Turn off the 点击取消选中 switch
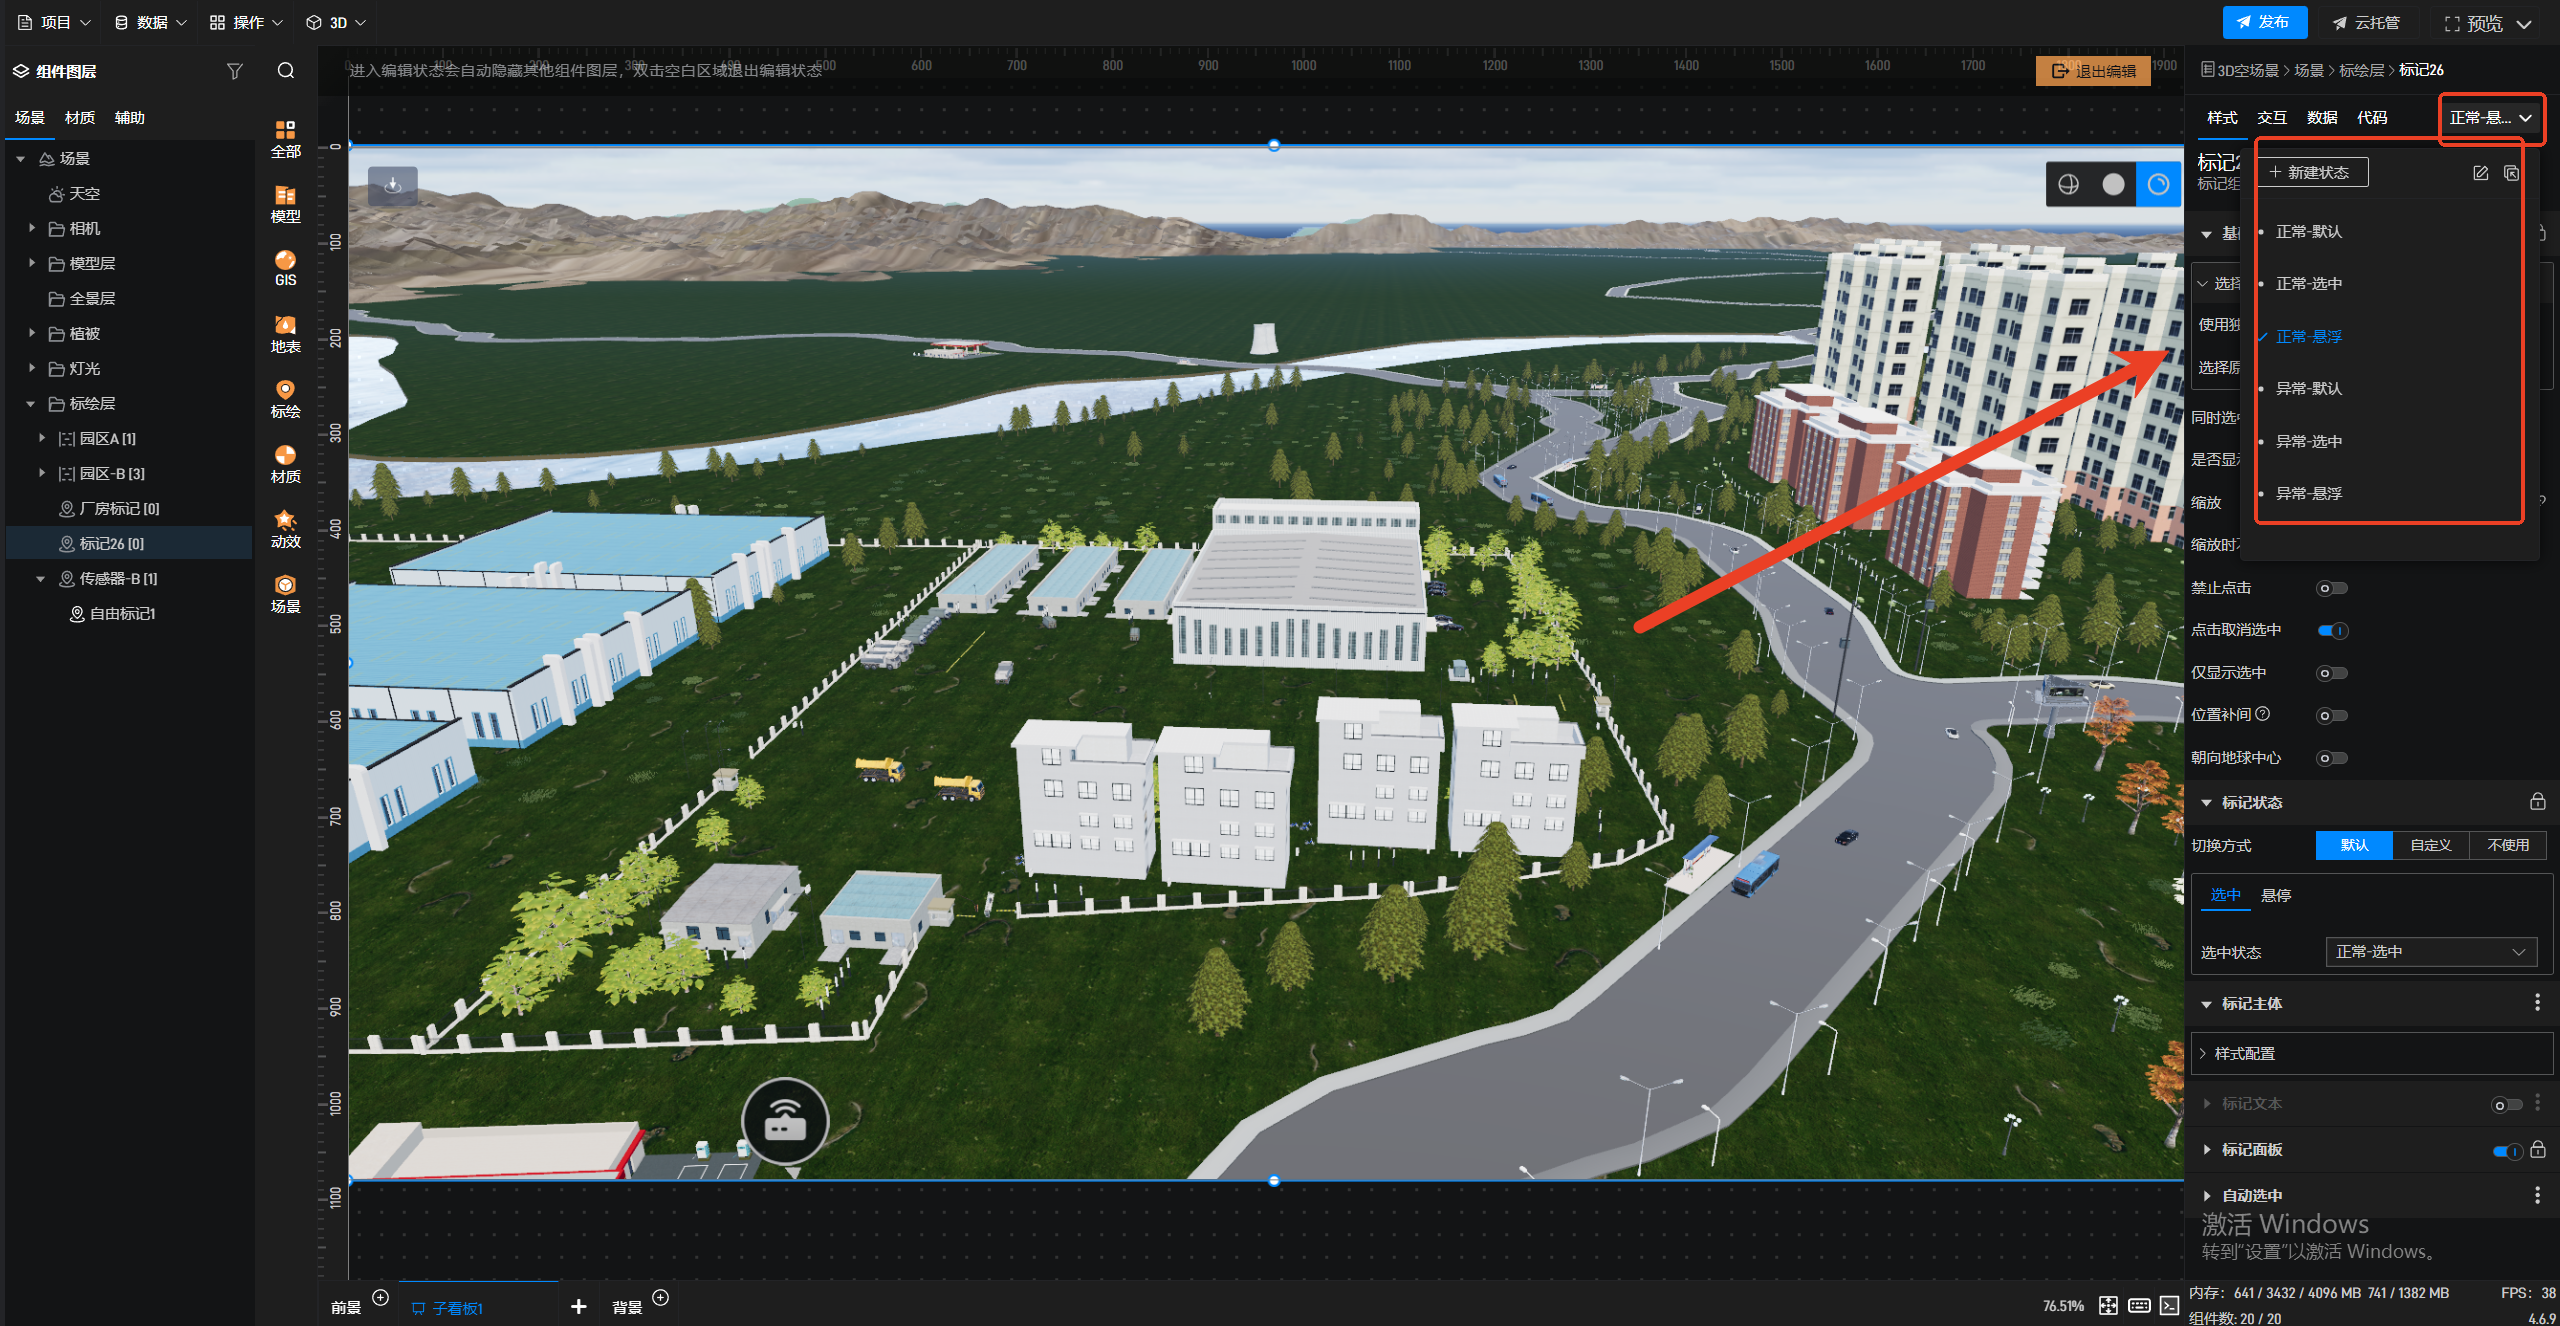The width and height of the screenshot is (2560, 1326). point(2331,630)
